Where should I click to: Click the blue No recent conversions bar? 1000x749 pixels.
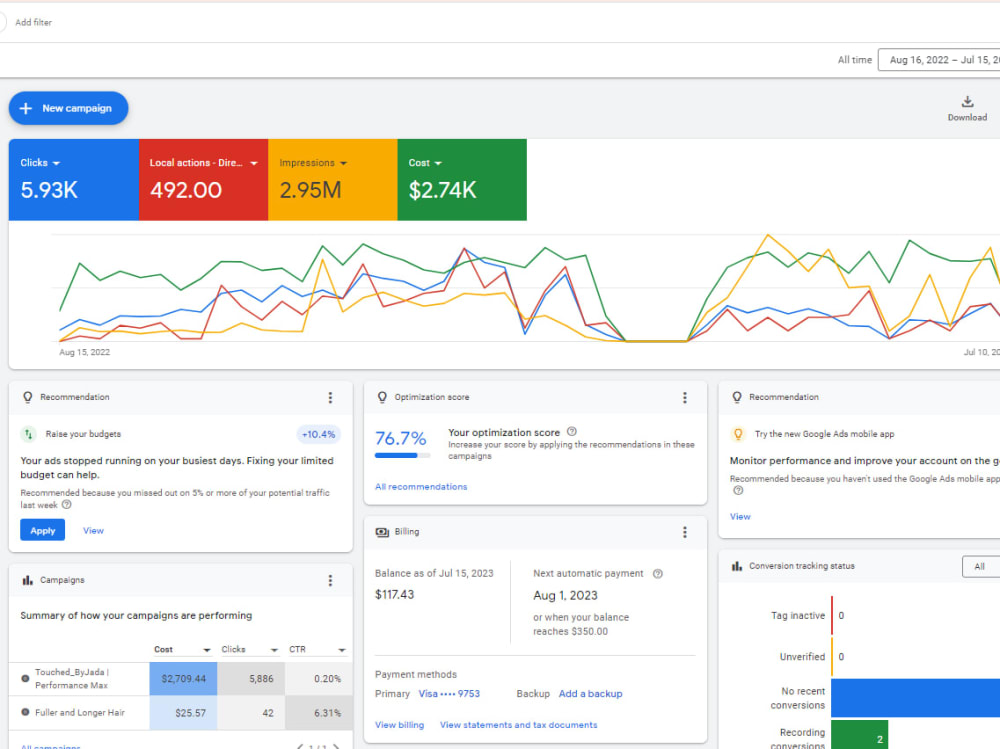pos(915,698)
